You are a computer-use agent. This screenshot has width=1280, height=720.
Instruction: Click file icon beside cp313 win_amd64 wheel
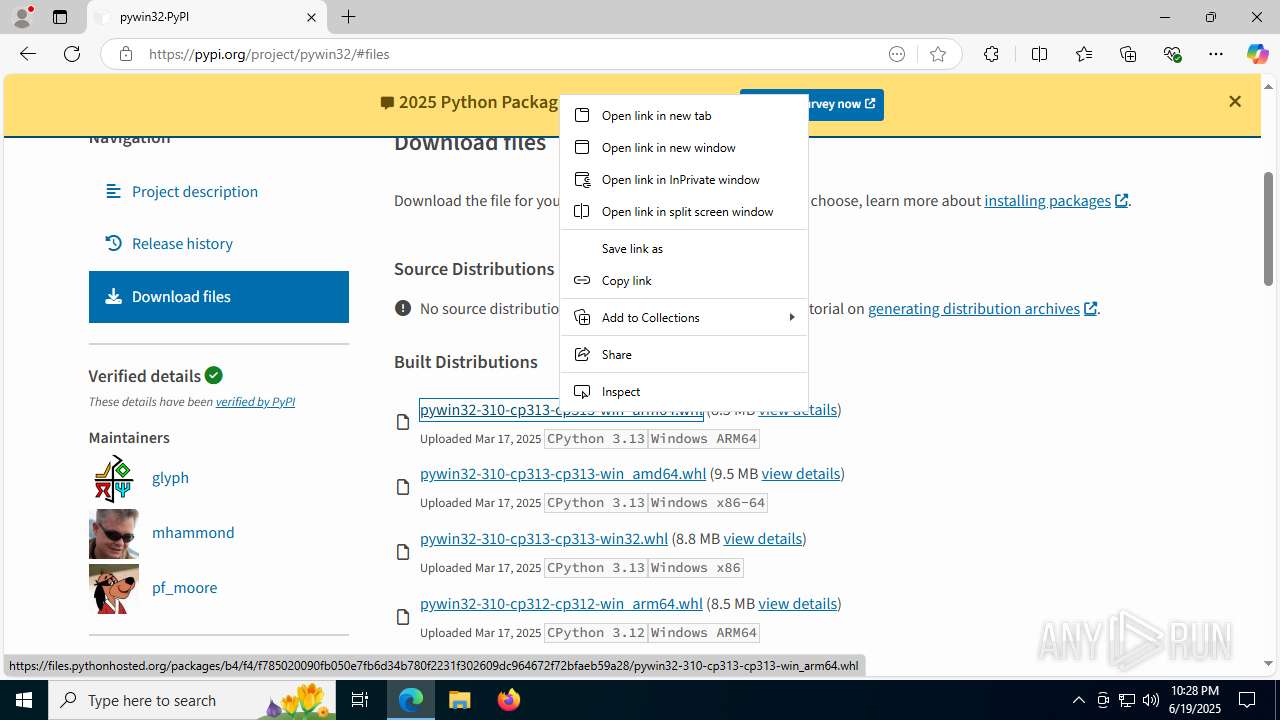(403, 487)
